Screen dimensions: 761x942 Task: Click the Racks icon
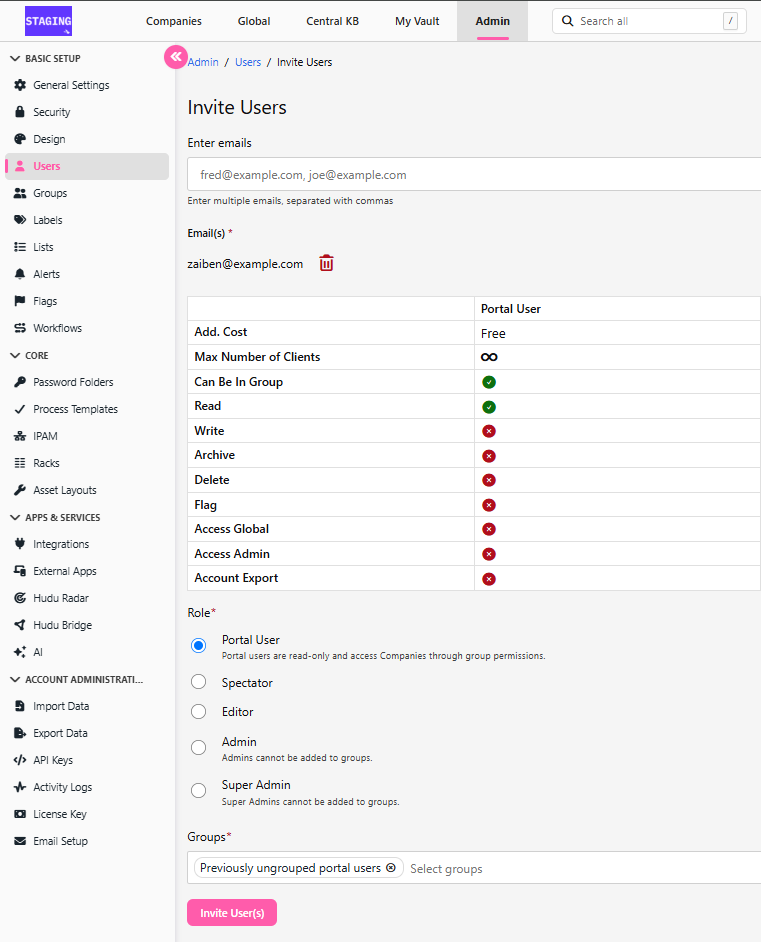tap(20, 464)
